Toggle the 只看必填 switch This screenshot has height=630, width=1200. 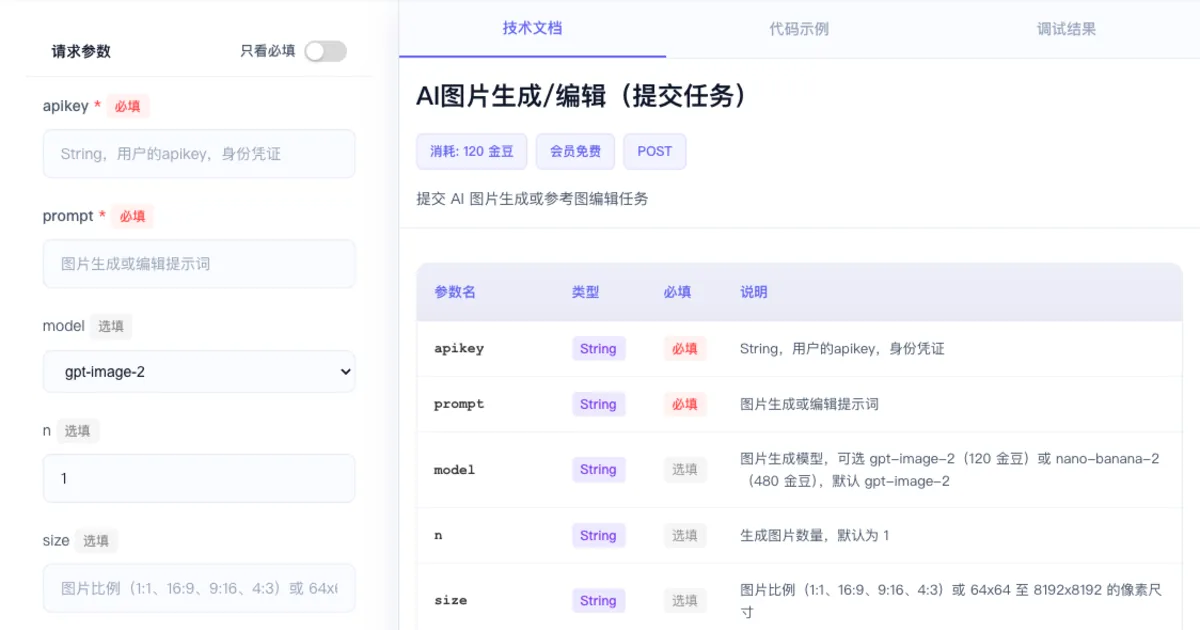point(325,51)
